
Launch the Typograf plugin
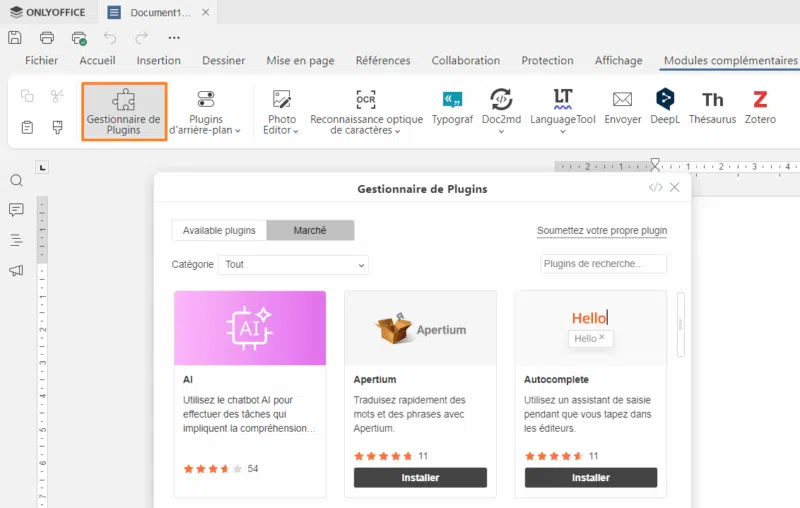point(453,106)
